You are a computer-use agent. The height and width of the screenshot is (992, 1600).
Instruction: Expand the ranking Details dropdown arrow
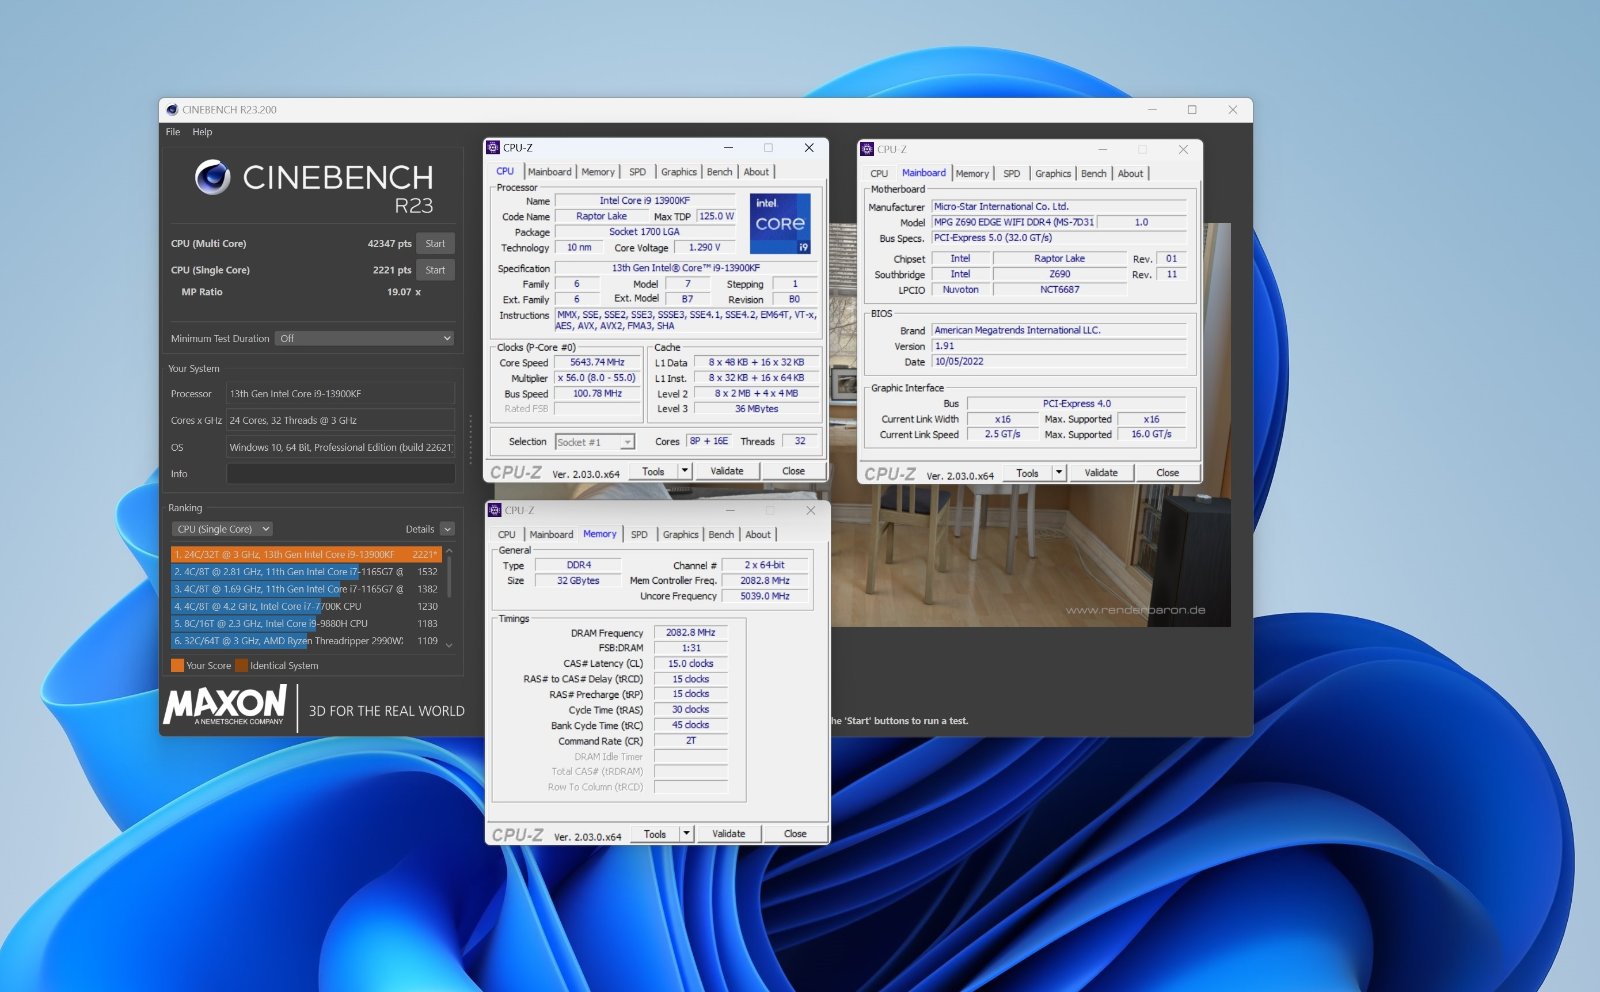click(x=447, y=529)
